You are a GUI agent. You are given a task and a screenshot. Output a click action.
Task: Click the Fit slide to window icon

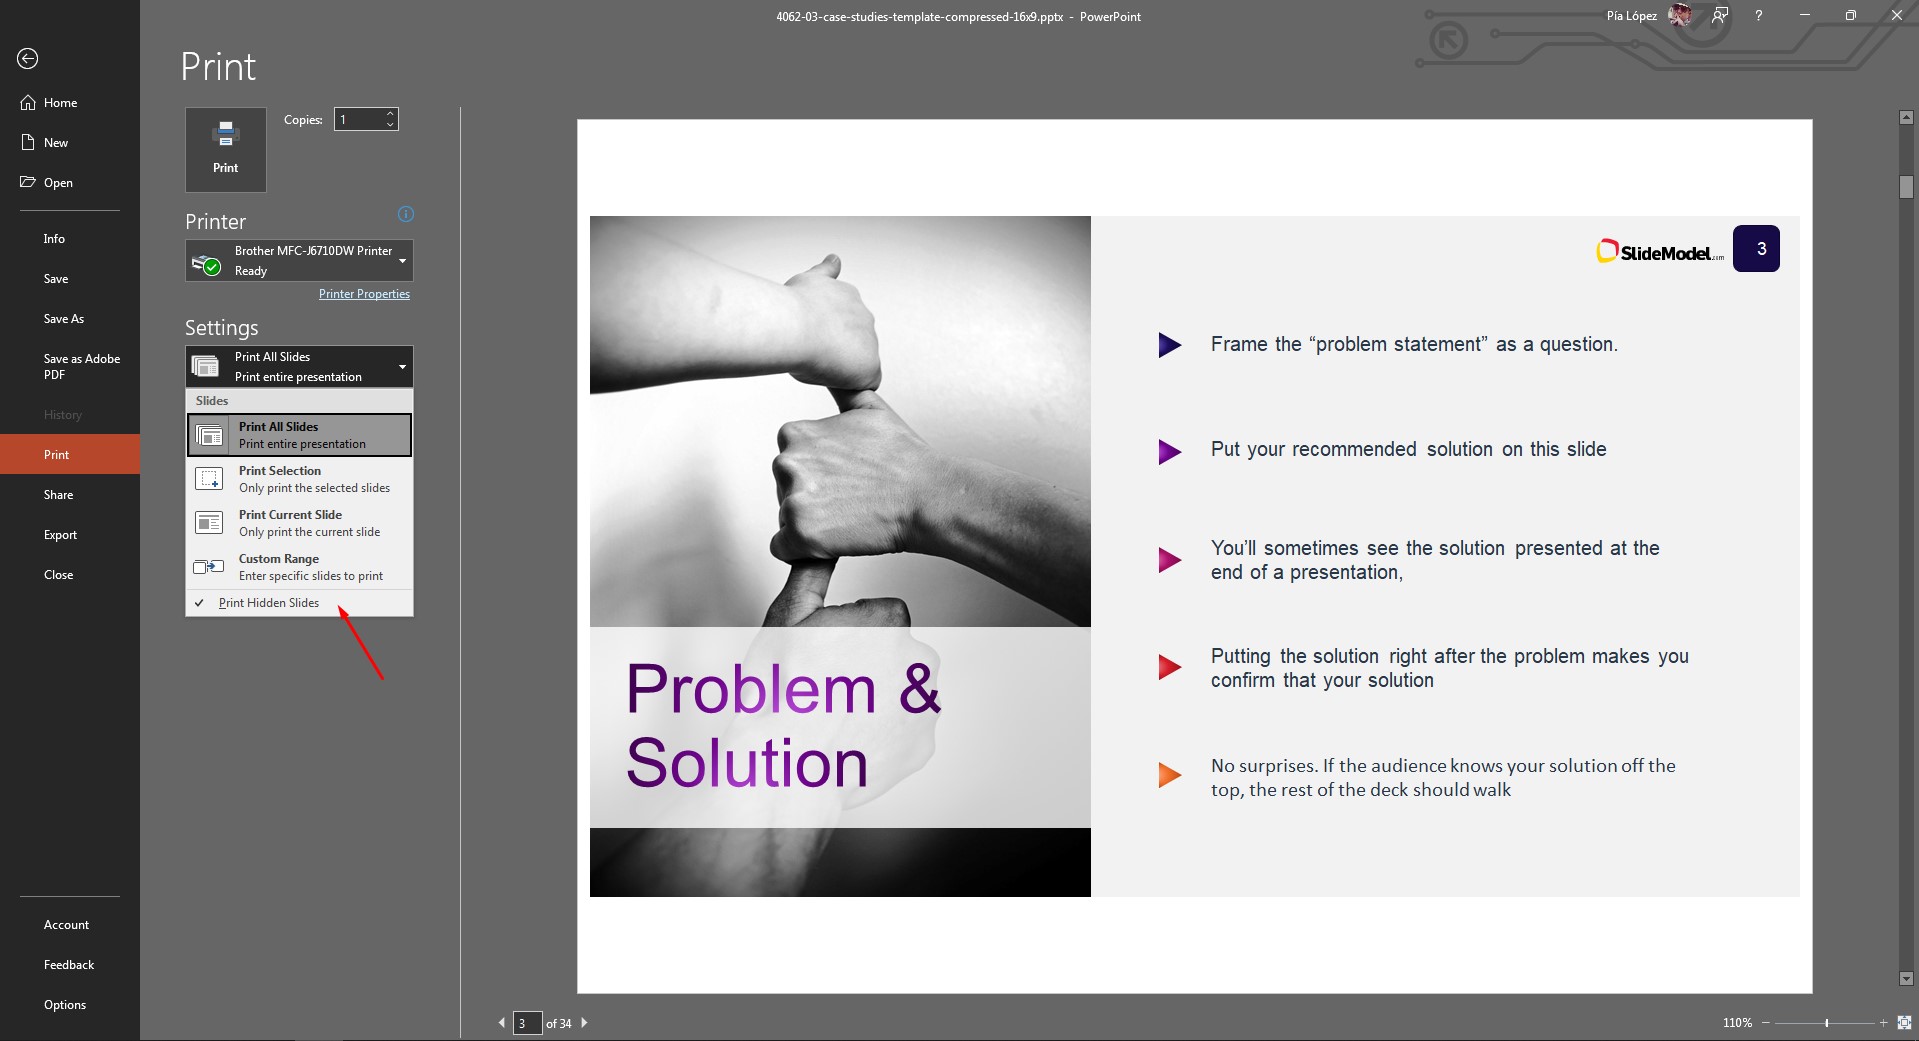(1901, 1023)
